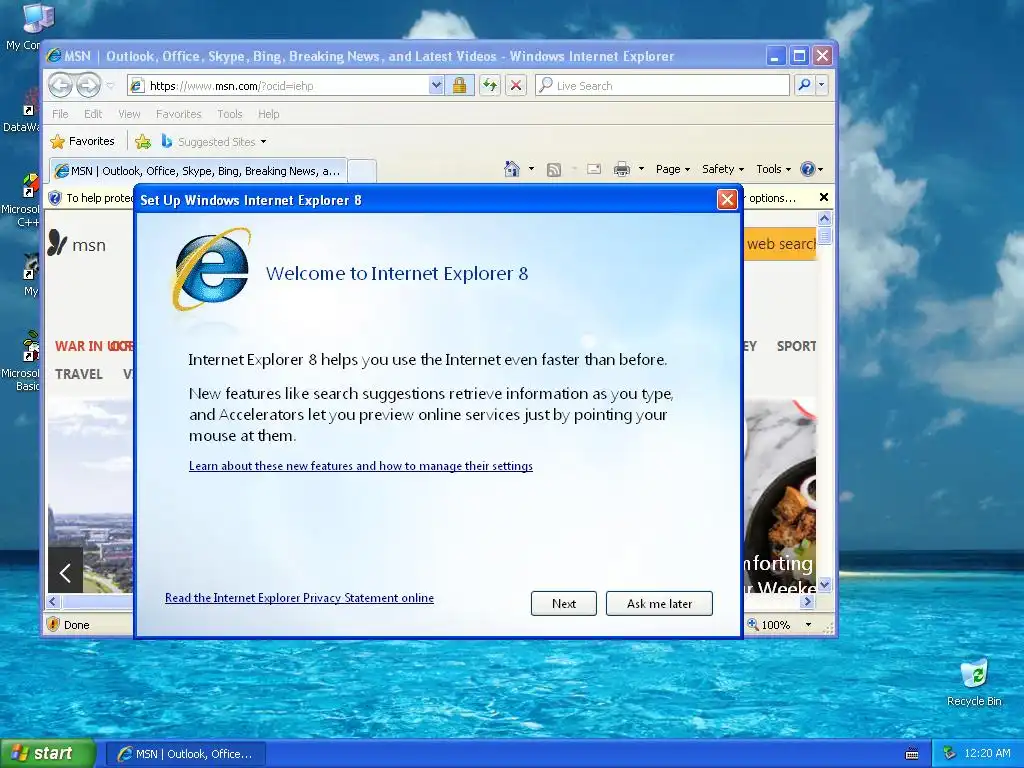
Task: Click the Forward navigation arrow in Internet Explorer
Action: pos(88,85)
